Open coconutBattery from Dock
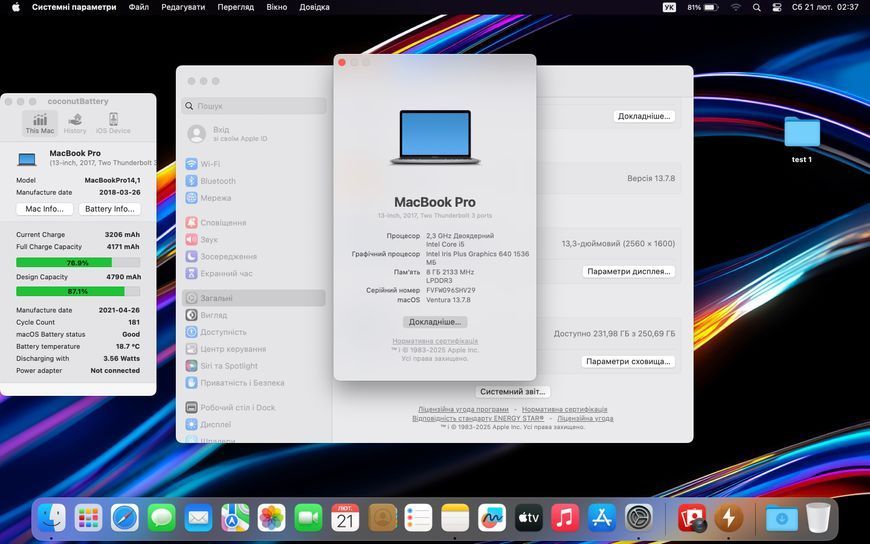Viewport: 870px width, 544px height. point(729,518)
